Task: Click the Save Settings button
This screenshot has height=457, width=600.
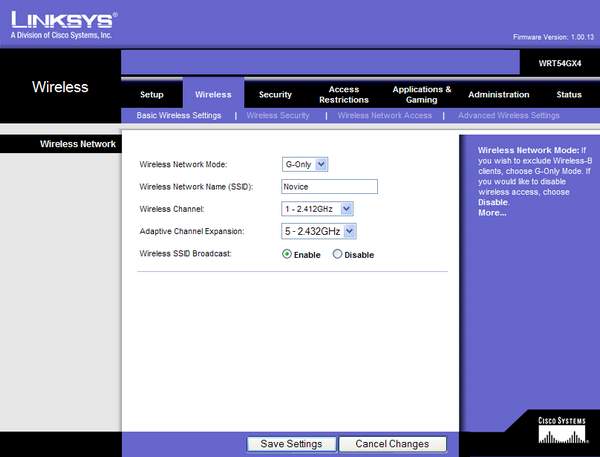Action: tap(291, 444)
